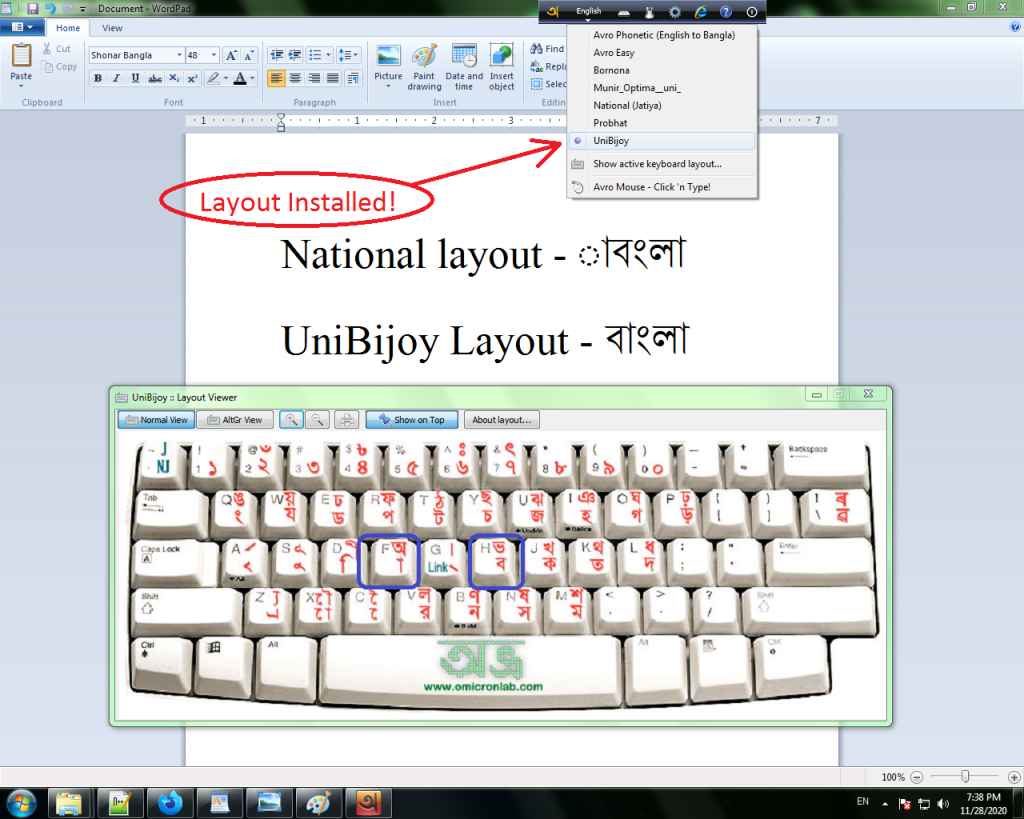Switch Layout Viewer to Normal View

pyautogui.click(x=157, y=420)
